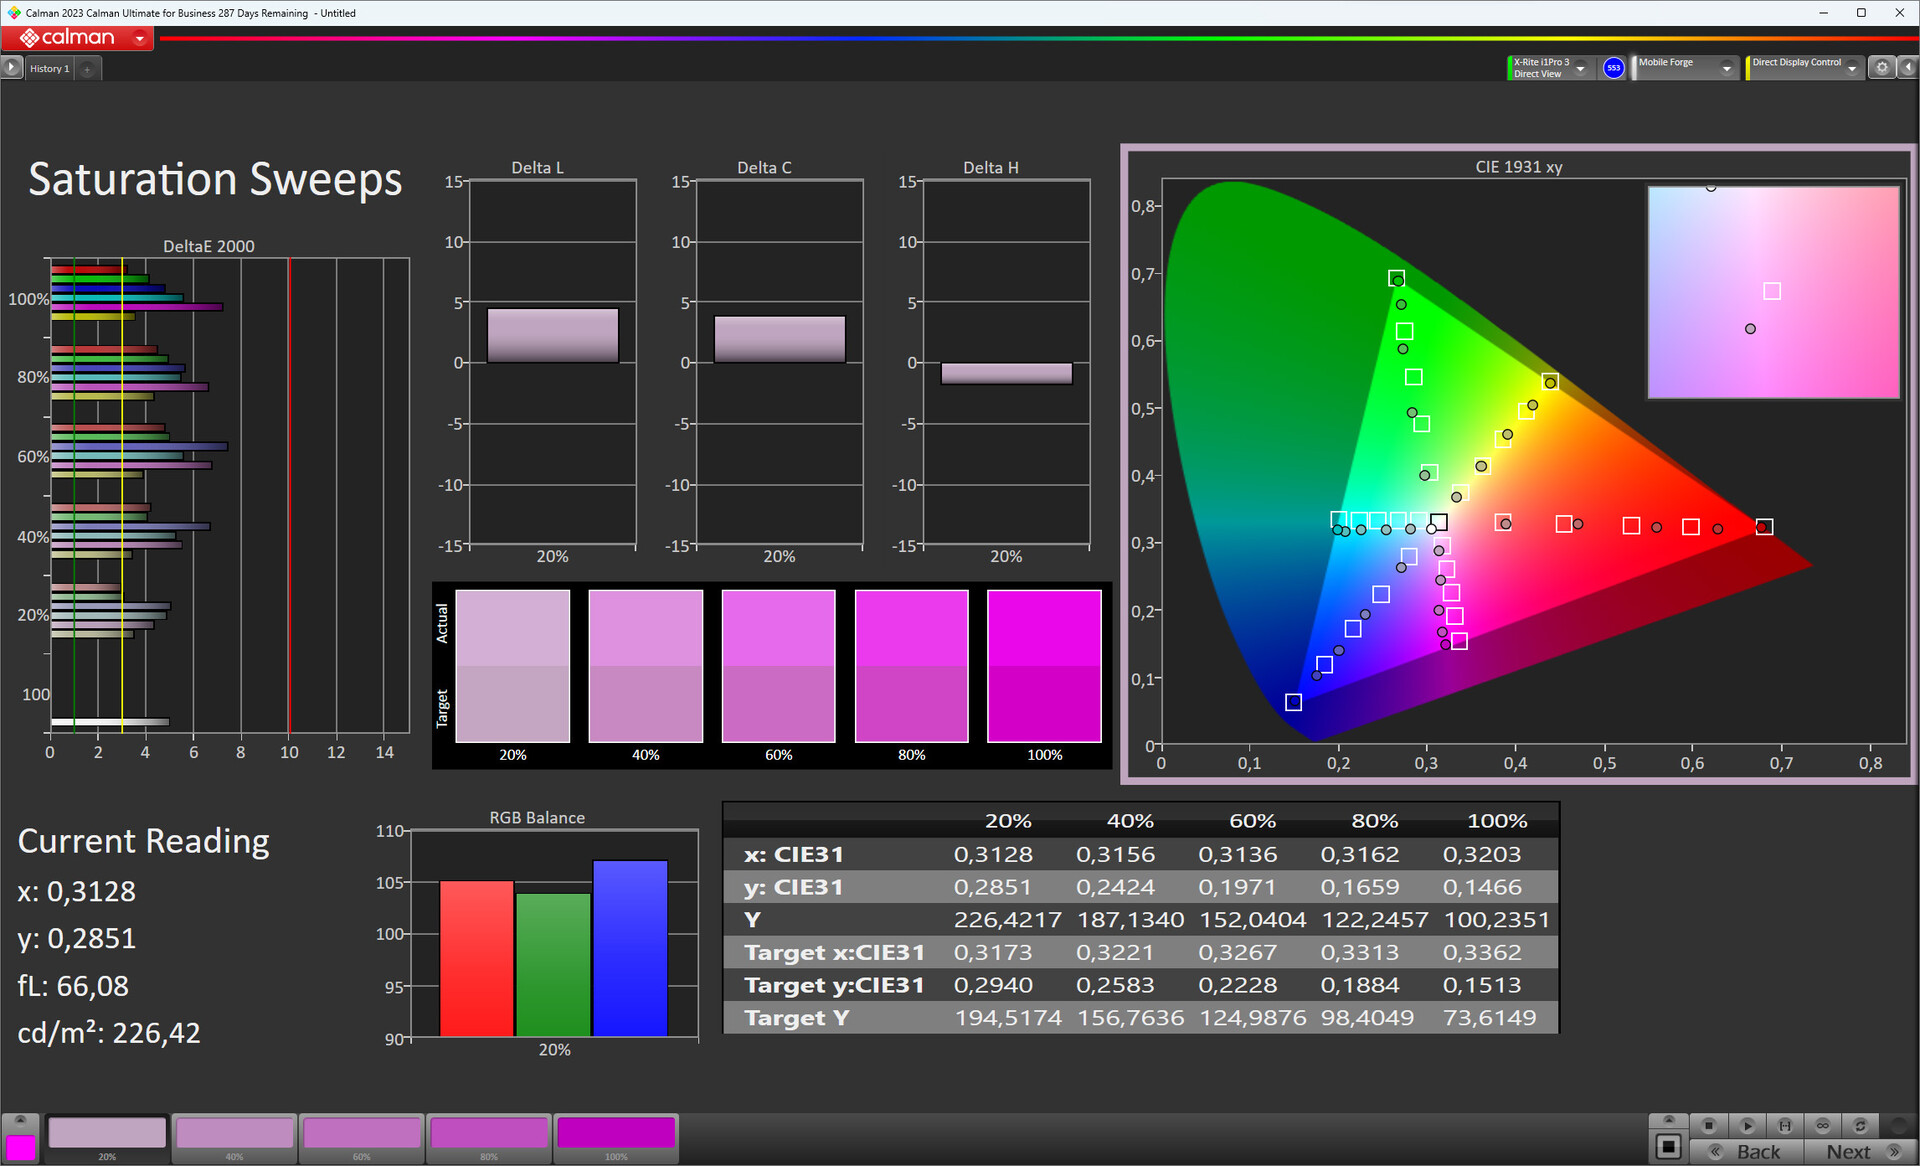
Task: Minimize the Calman window
Action: point(1824,13)
